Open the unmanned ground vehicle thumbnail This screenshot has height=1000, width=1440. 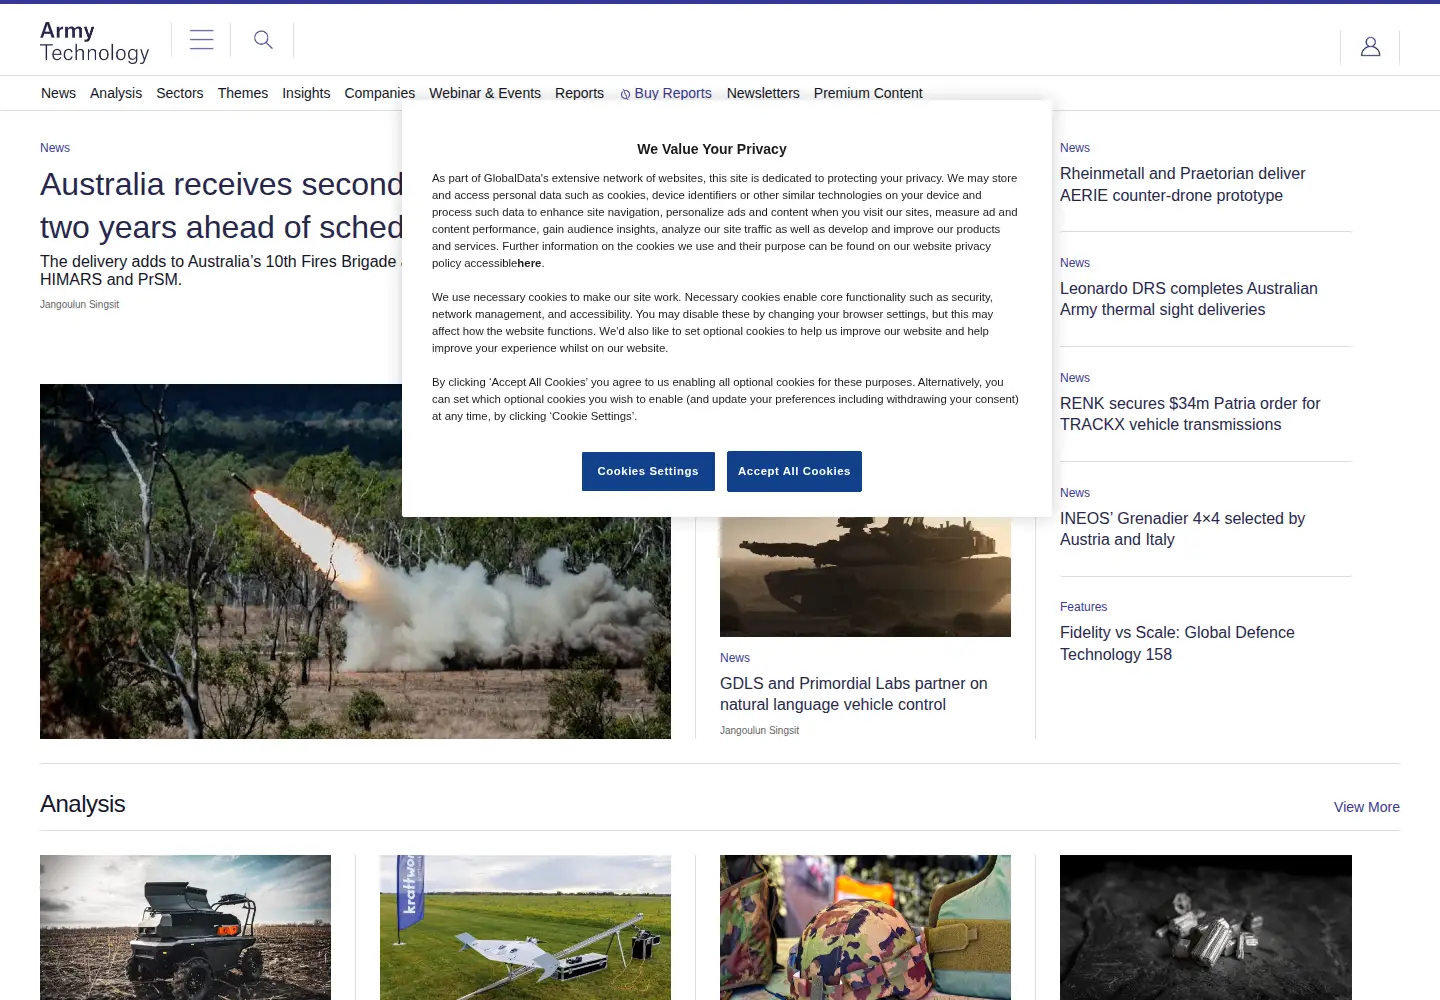185,927
